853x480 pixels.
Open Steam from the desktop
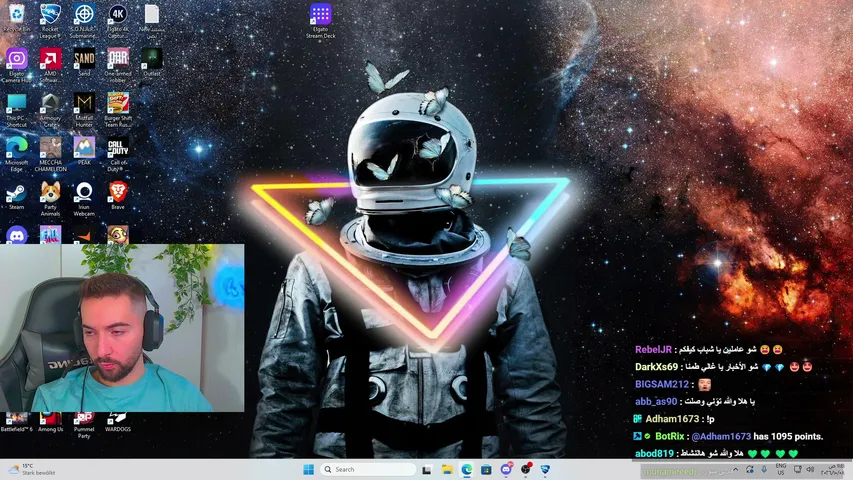16,196
